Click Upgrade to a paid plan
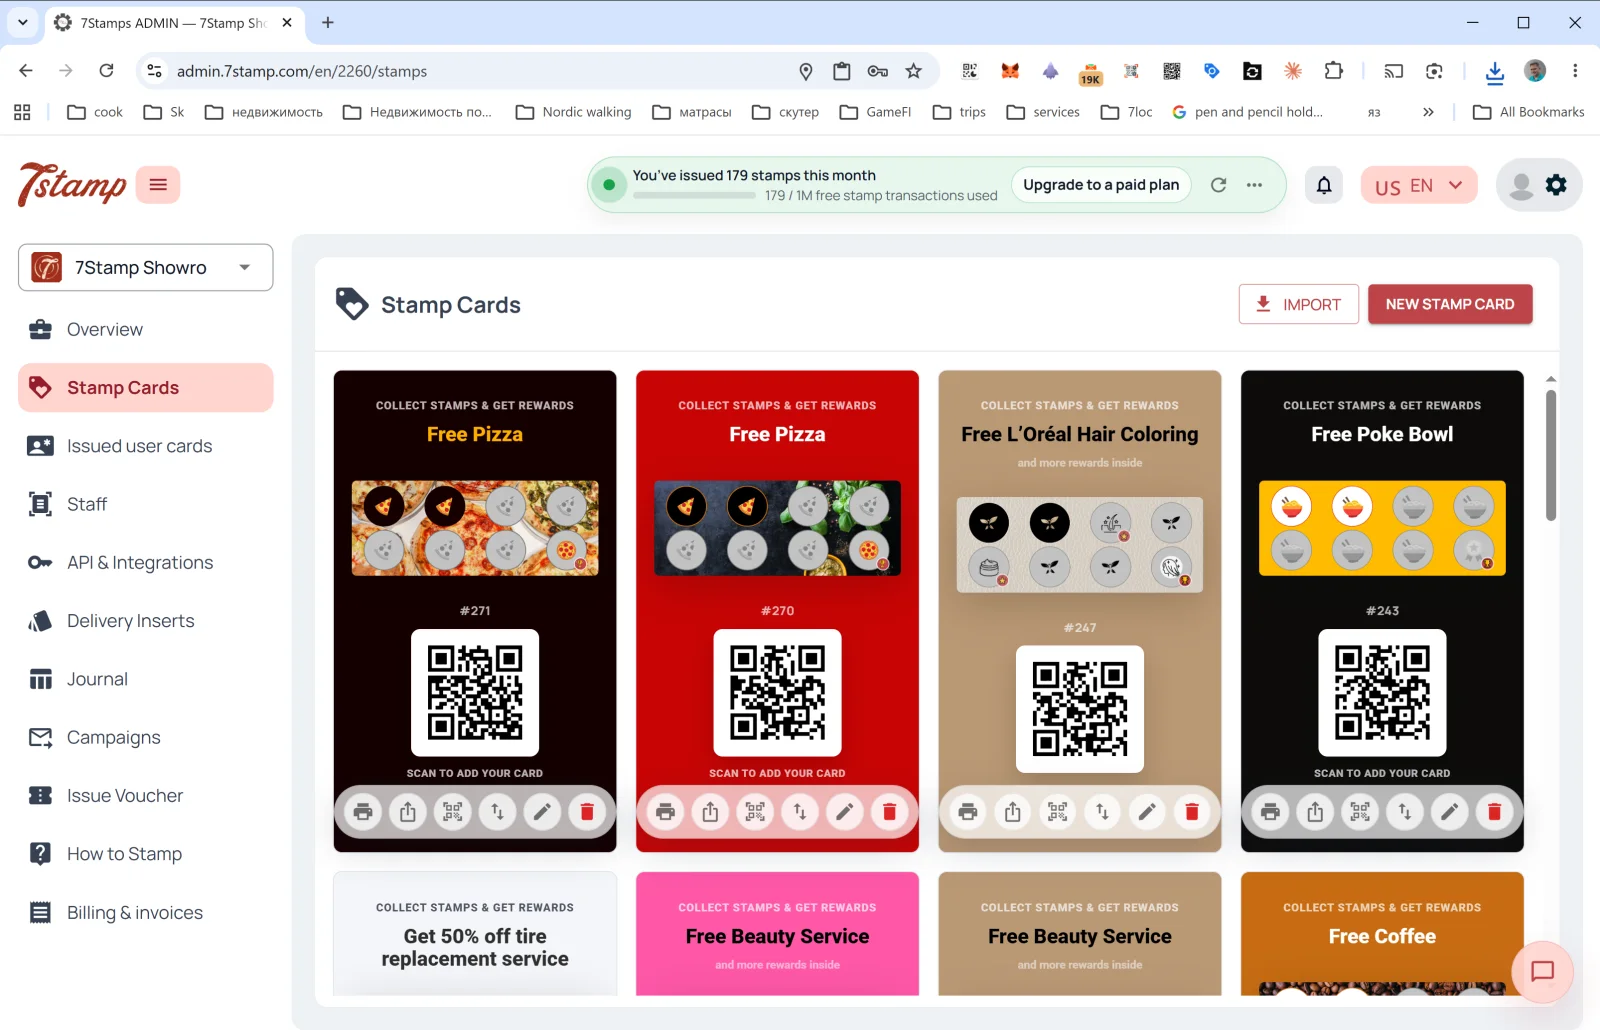Viewport: 1600px width, 1030px height. 1101,185
